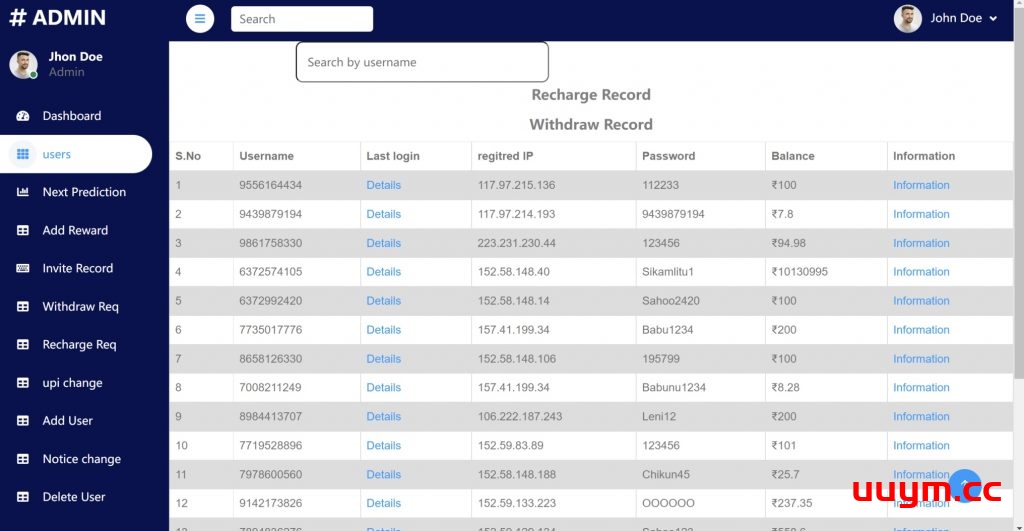Click the Next Prediction chart icon
Screen dimensions: 1024x531
pyautogui.click(x=23, y=192)
